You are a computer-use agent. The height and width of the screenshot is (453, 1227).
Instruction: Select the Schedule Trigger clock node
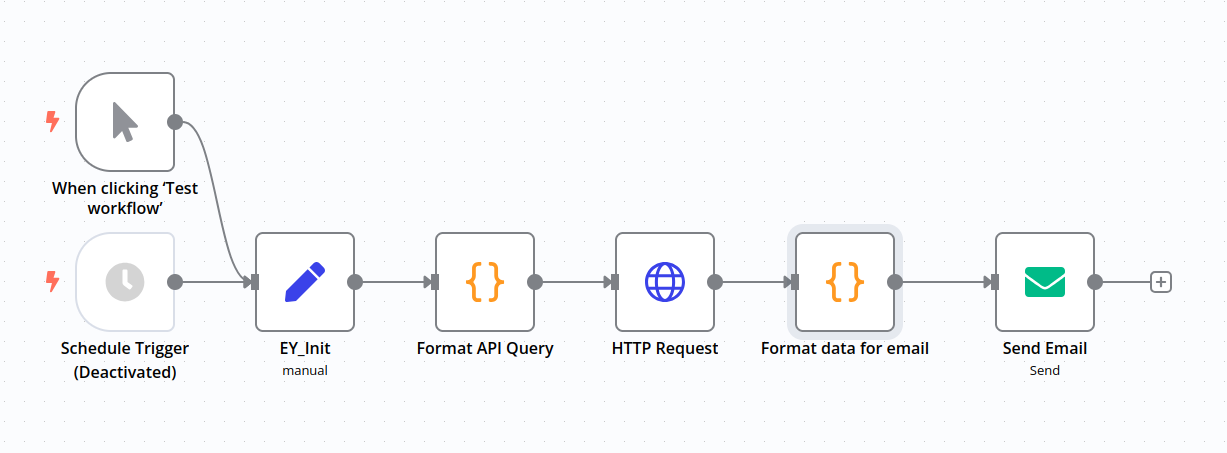(x=125, y=282)
